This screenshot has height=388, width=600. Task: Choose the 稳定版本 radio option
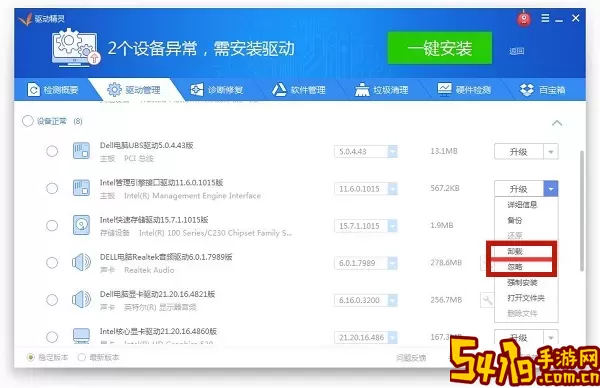coord(31,357)
